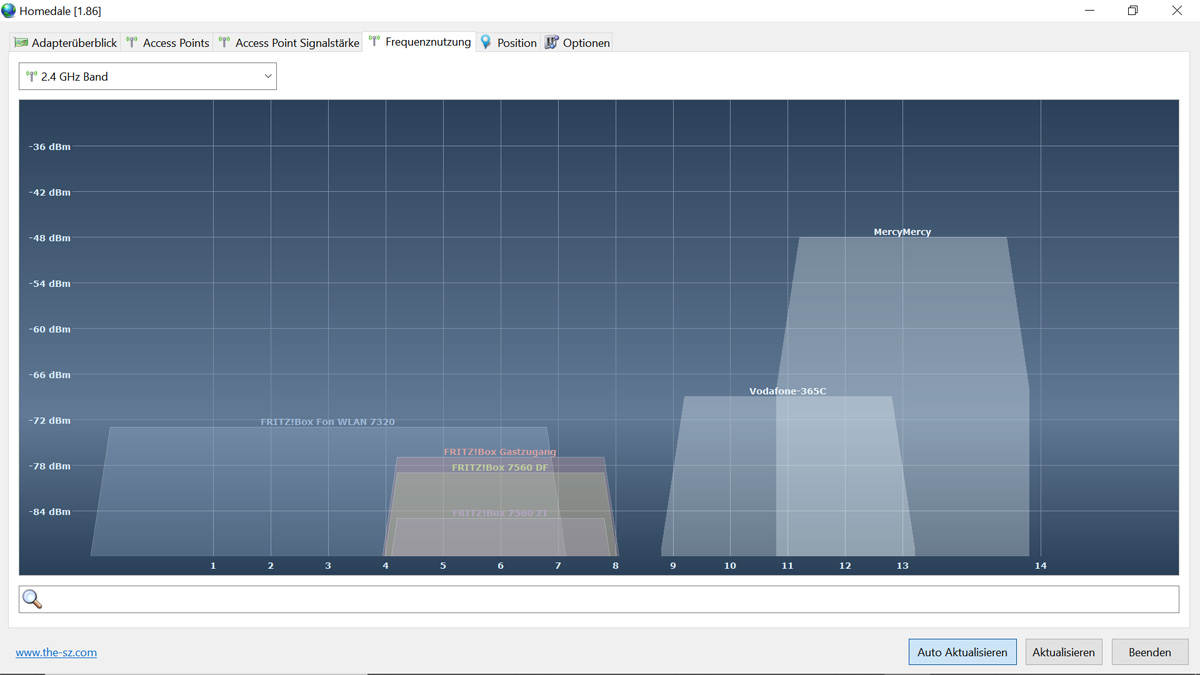Image resolution: width=1200 pixels, height=675 pixels.
Task: Select the FRITZ!Box Fon WLAN 7320 label
Action: tap(328, 422)
